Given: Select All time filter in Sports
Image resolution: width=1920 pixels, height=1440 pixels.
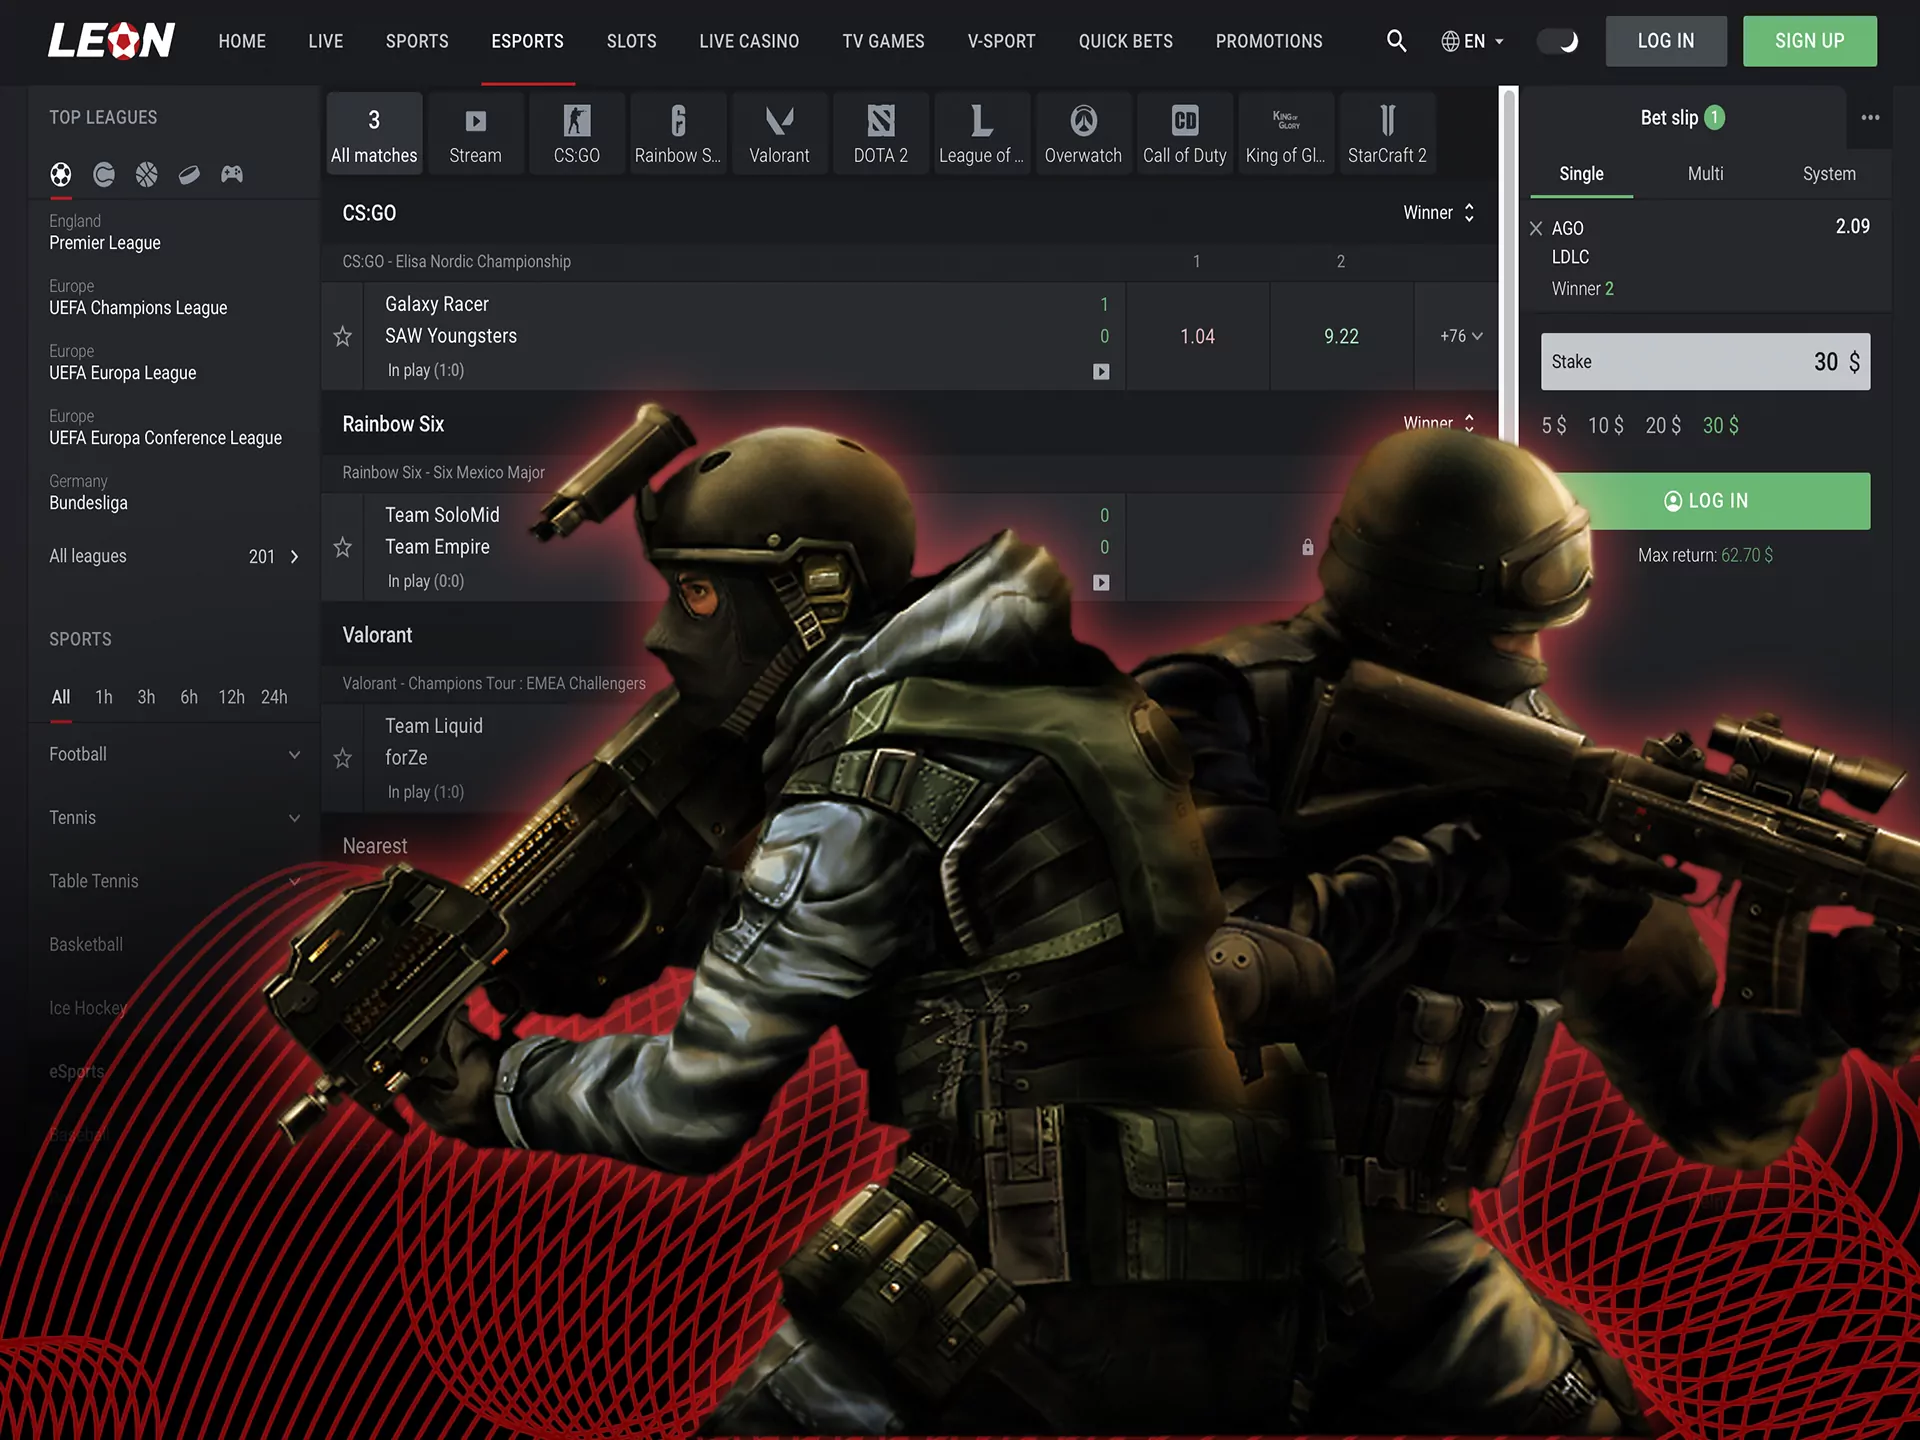Looking at the screenshot, I should click(61, 697).
